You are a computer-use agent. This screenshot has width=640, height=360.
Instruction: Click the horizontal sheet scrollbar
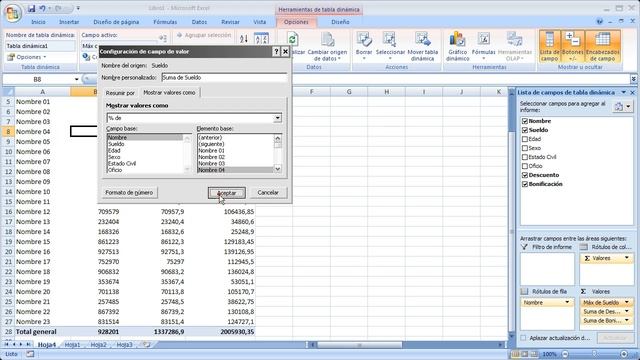(x=360, y=345)
